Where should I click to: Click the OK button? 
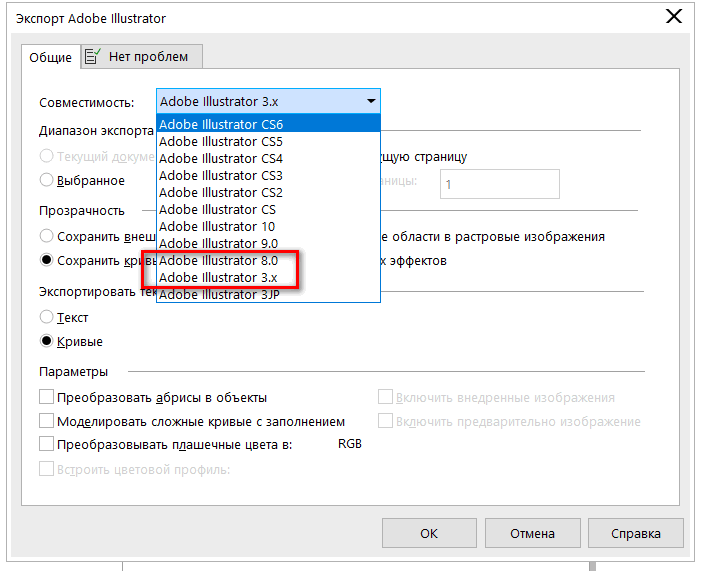pos(428,533)
